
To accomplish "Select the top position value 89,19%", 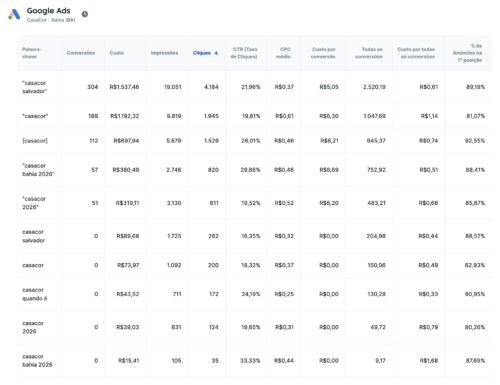I will coord(476,87).
